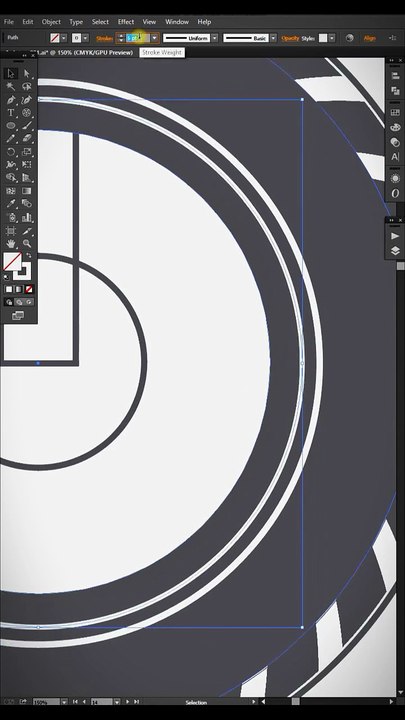The image size is (405, 720).
Task: Select the Pencil tool
Action: pos(11,138)
